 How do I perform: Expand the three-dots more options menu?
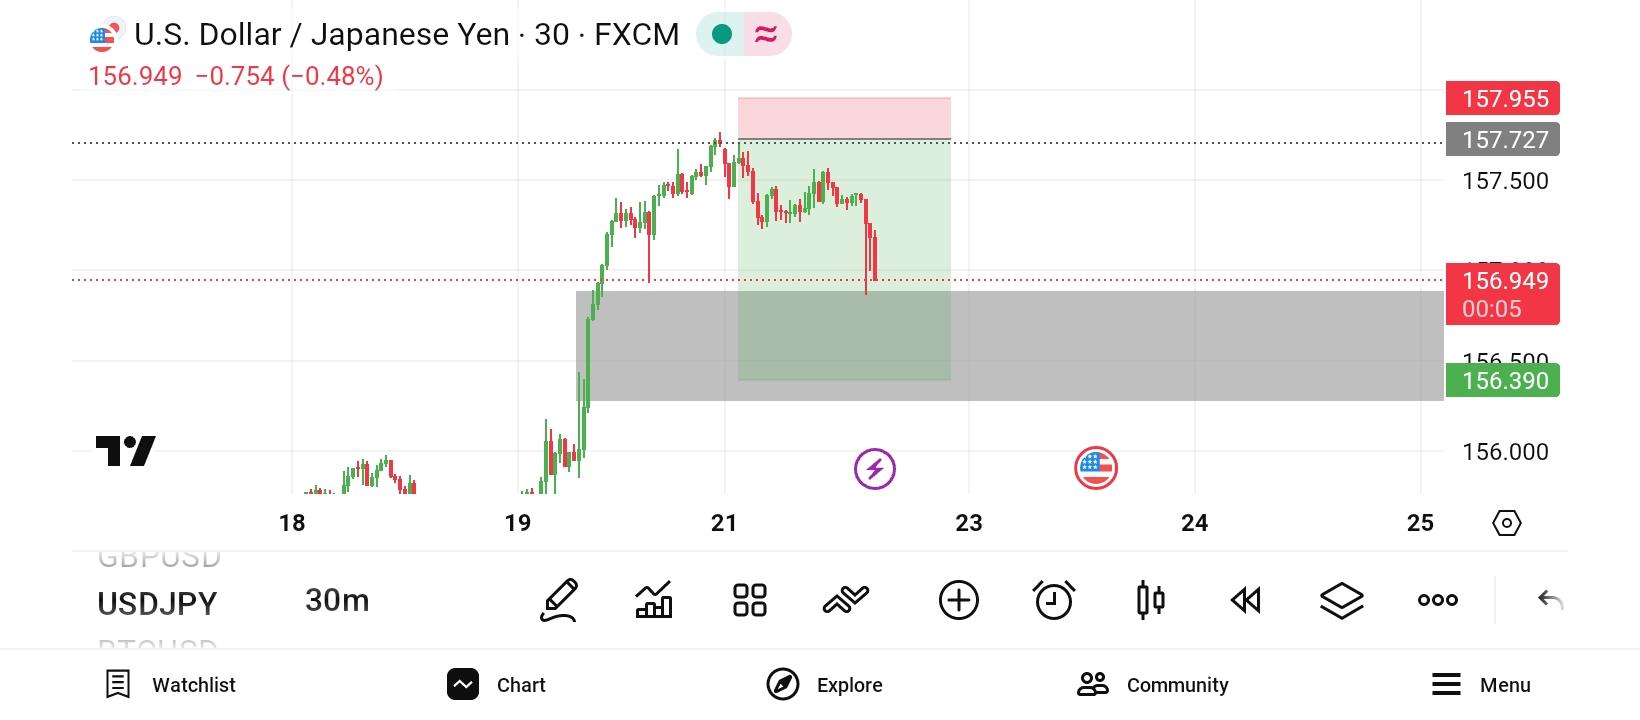click(1437, 600)
